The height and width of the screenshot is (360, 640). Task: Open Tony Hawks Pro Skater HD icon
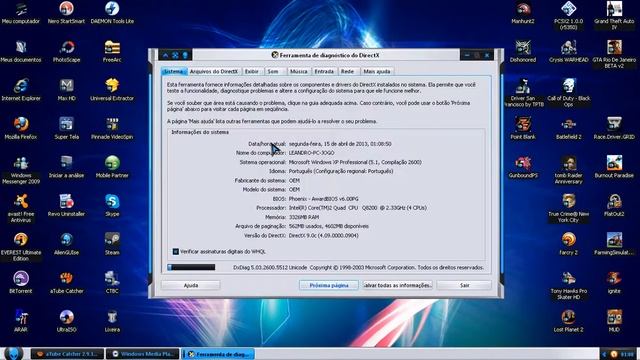[x=568, y=285]
